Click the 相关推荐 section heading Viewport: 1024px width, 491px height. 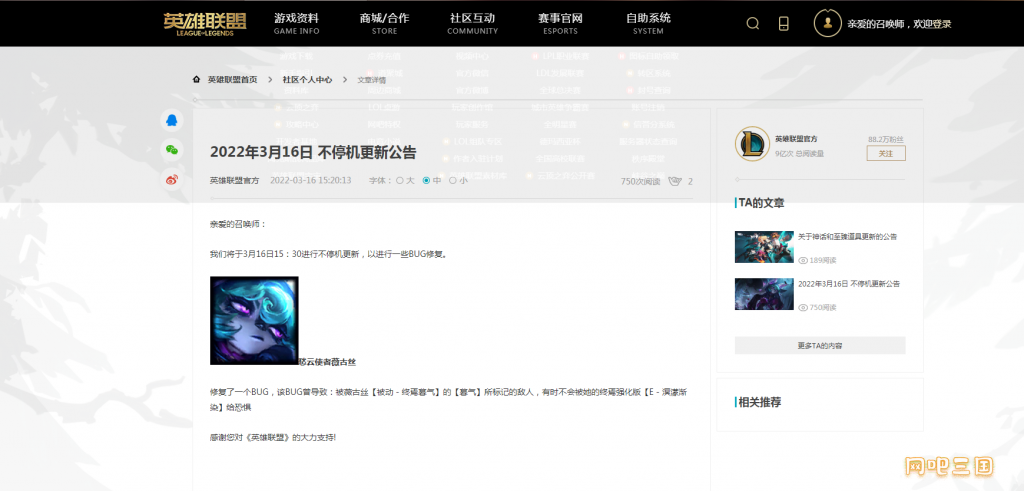pos(760,402)
